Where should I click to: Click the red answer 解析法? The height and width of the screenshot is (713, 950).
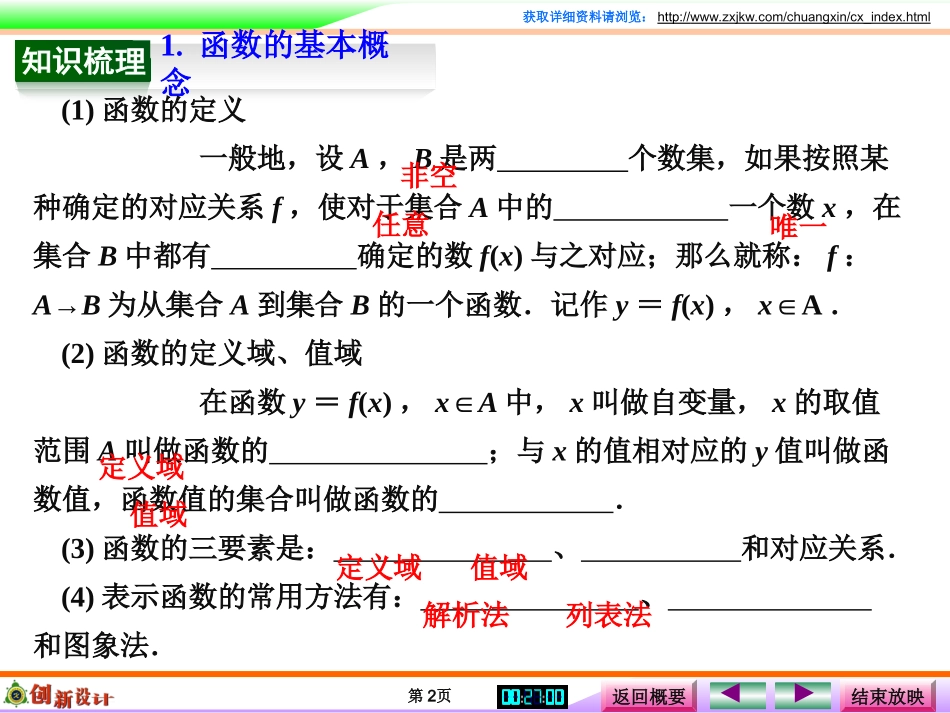coord(465,615)
